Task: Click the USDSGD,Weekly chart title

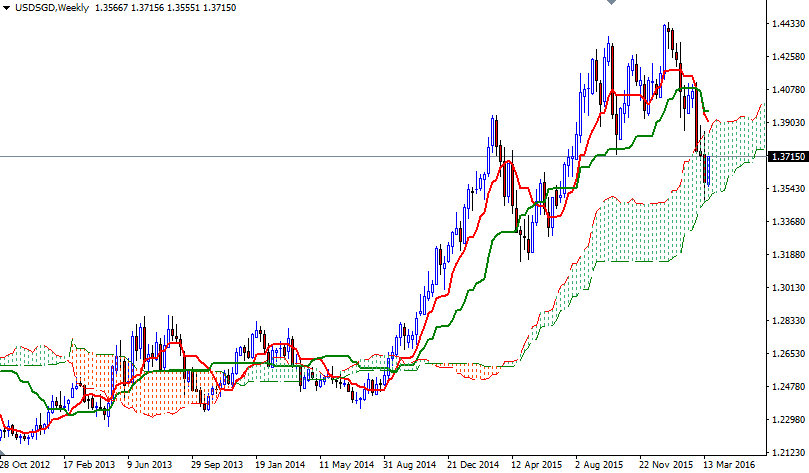Action: coord(52,8)
